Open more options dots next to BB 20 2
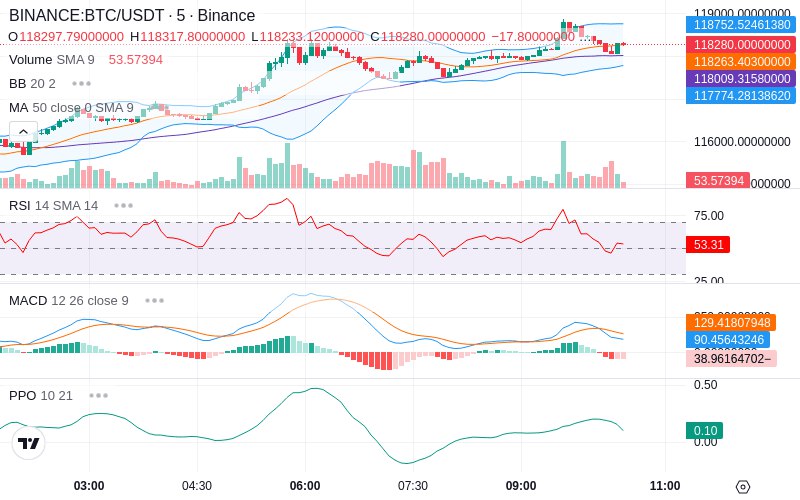Viewport: 800px width, 500px height. [82, 83]
